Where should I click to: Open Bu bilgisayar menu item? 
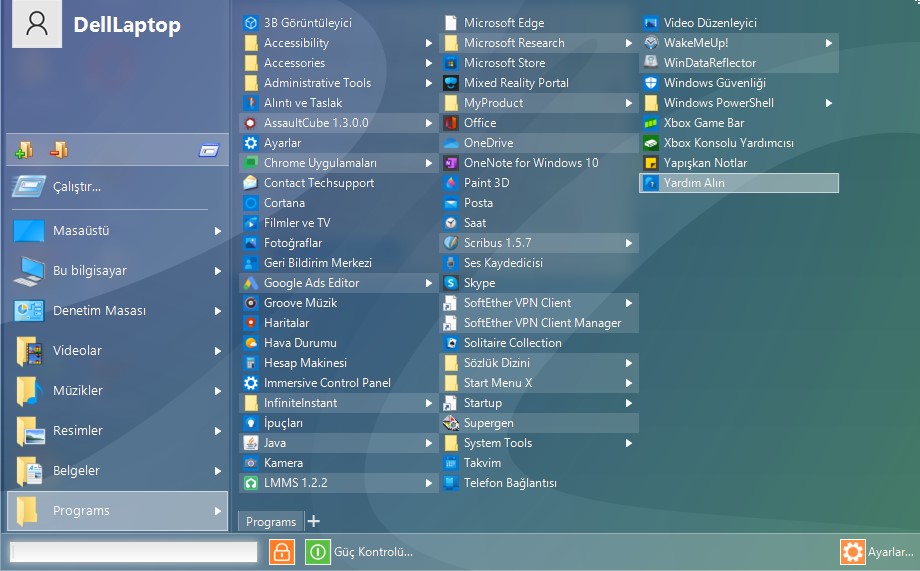(117, 271)
